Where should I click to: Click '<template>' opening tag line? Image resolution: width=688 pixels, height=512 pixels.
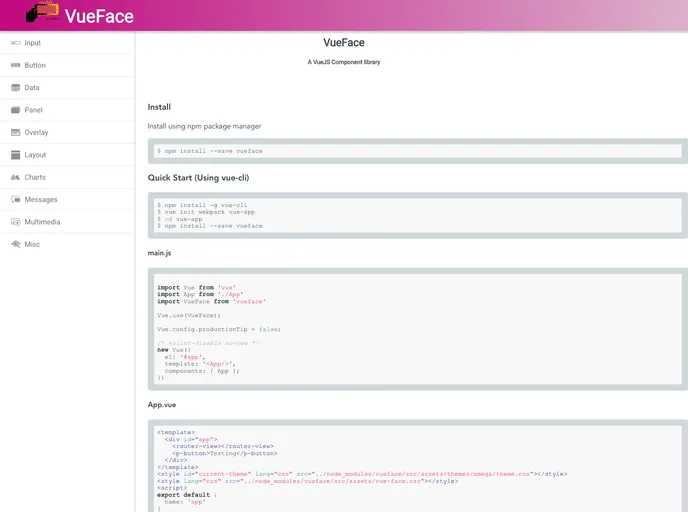(x=176, y=432)
